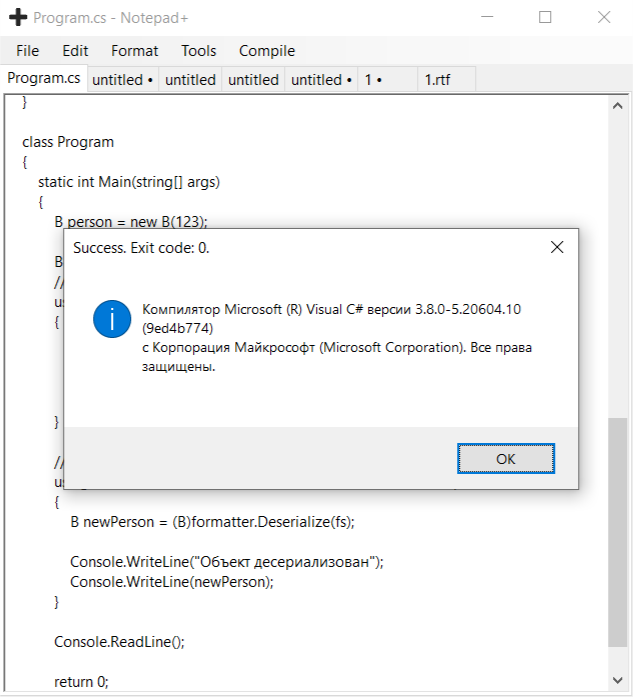Minimize the Notepad+ window
Image resolution: width=633 pixels, height=697 pixels.
[x=487, y=18]
